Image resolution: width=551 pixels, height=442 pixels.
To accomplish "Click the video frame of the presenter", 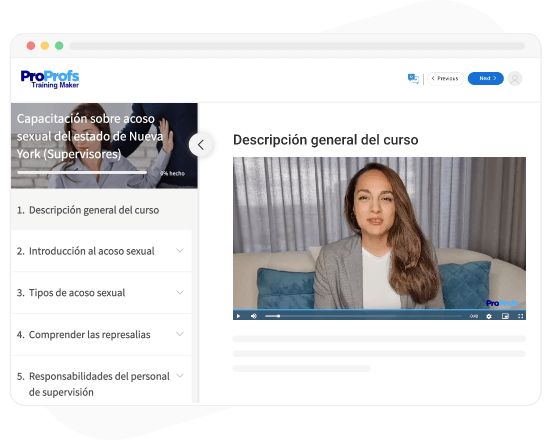I will tap(380, 233).
